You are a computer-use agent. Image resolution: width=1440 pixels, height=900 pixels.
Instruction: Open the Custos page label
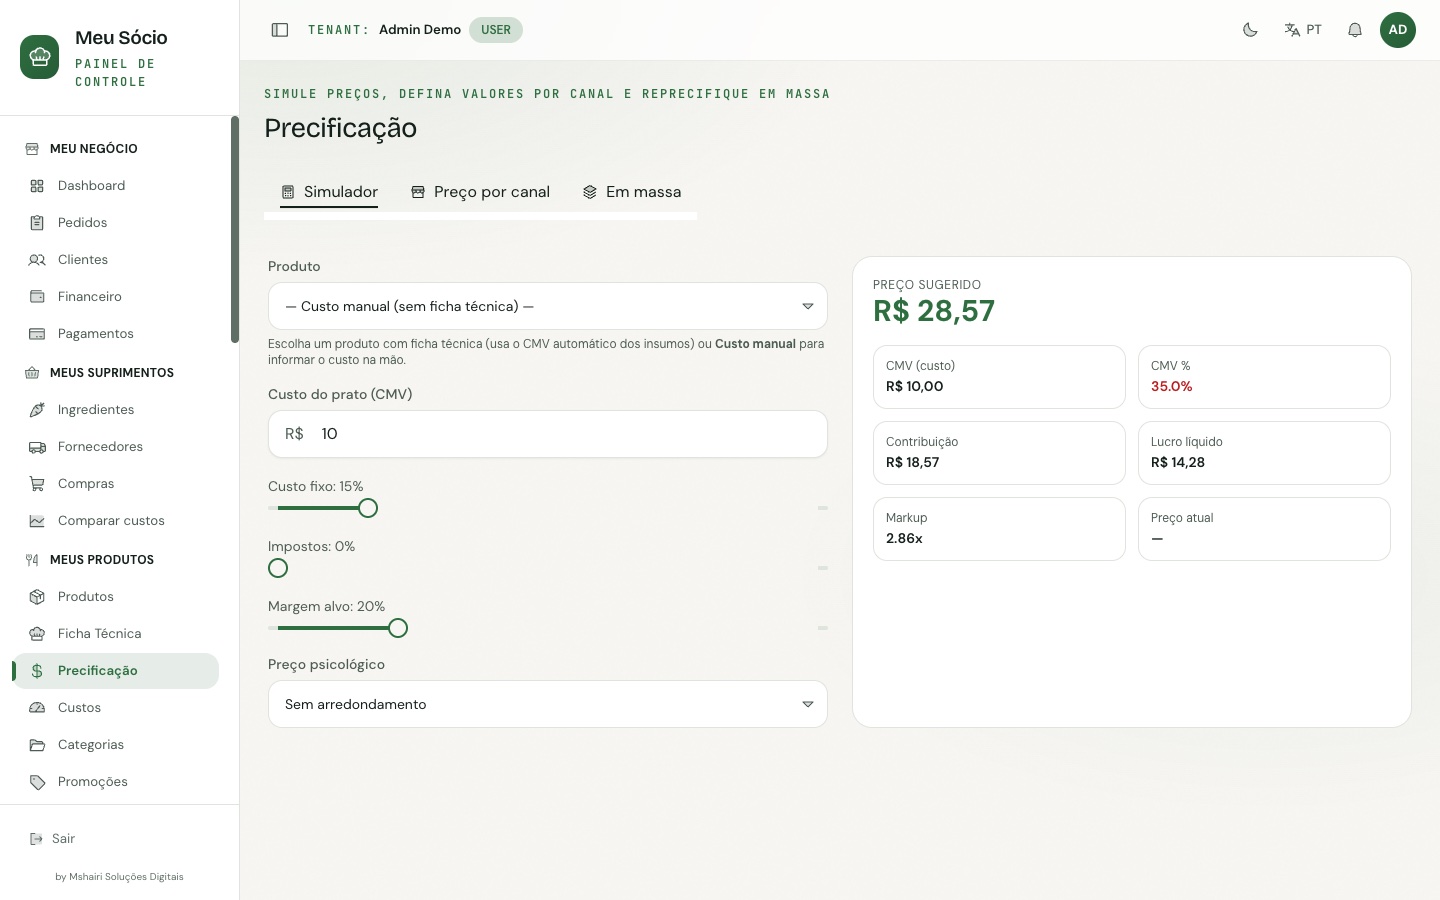[x=79, y=708]
